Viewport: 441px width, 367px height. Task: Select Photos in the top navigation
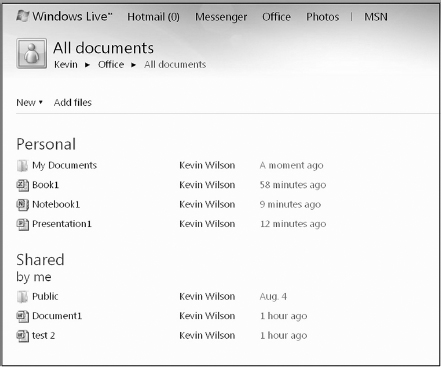[323, 17]
